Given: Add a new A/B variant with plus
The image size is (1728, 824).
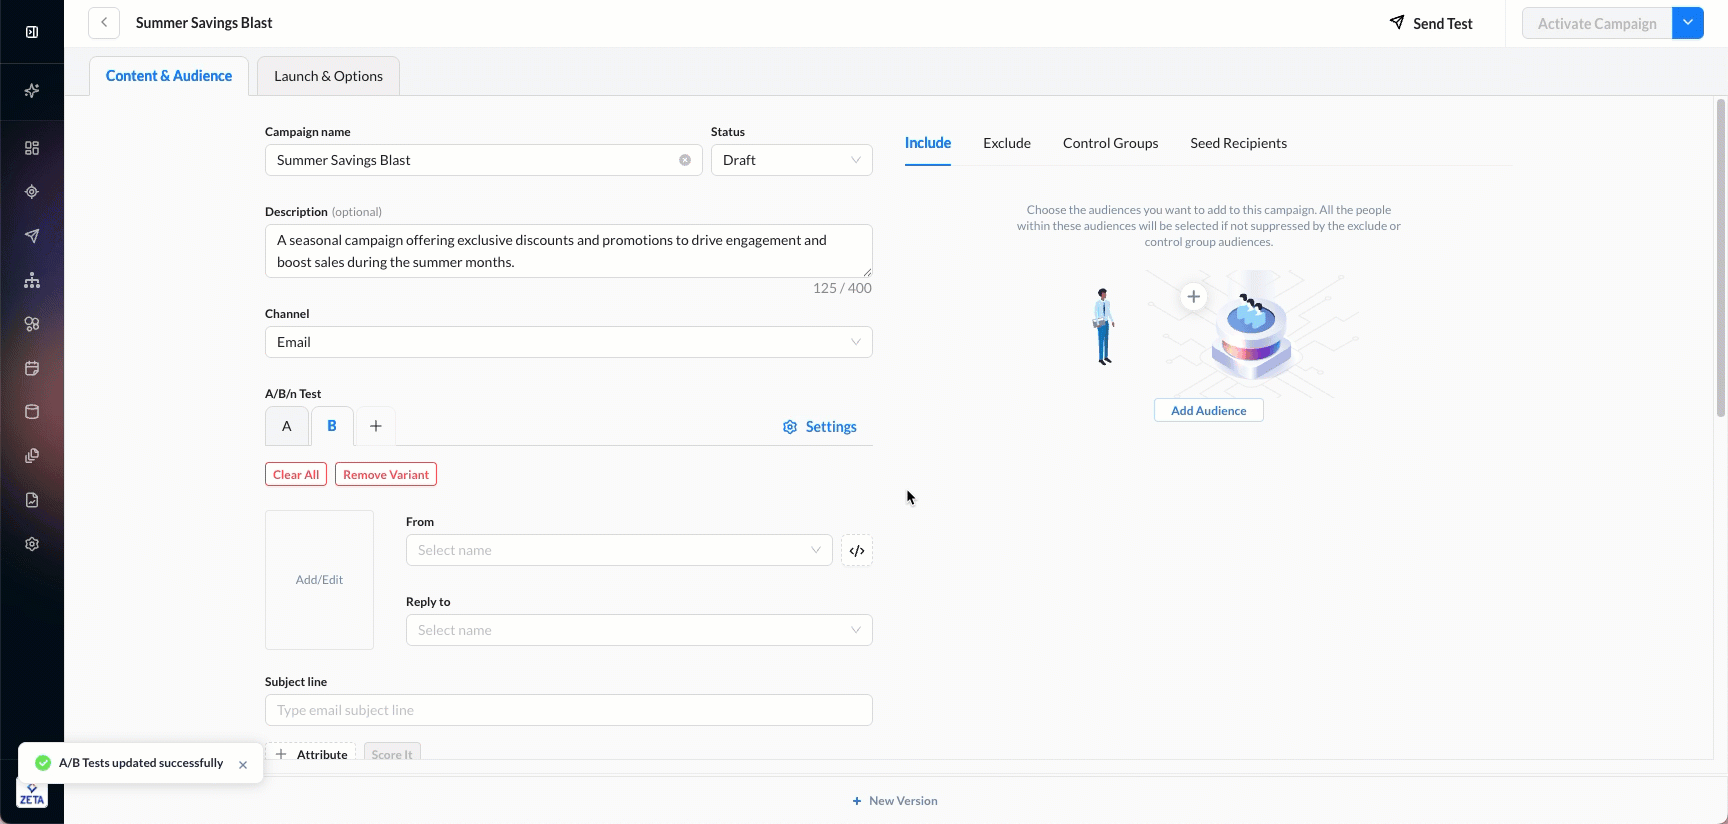Looking at the screenshot, I should (x=376, y=426).
